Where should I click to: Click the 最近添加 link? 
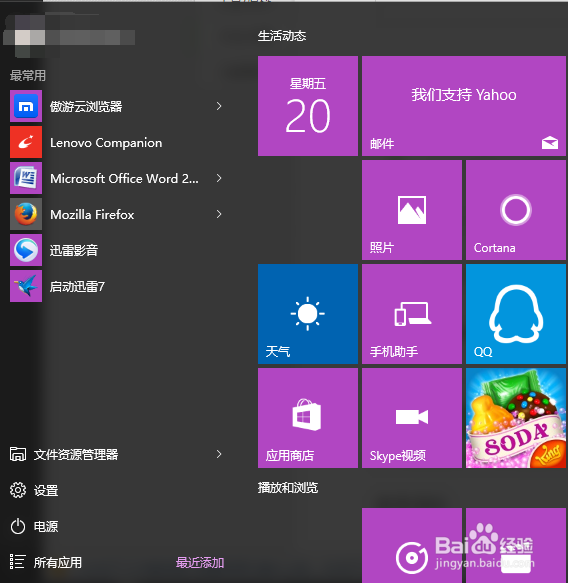(200, 563)
